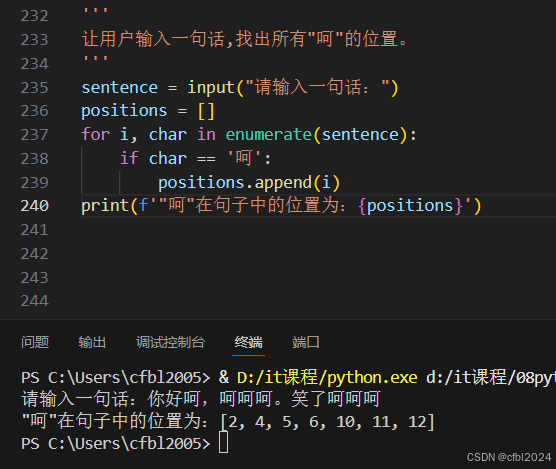Click the comment text 让用户输入一句话
Viewport: 556px width, 469px height.
tap(153, 39)
